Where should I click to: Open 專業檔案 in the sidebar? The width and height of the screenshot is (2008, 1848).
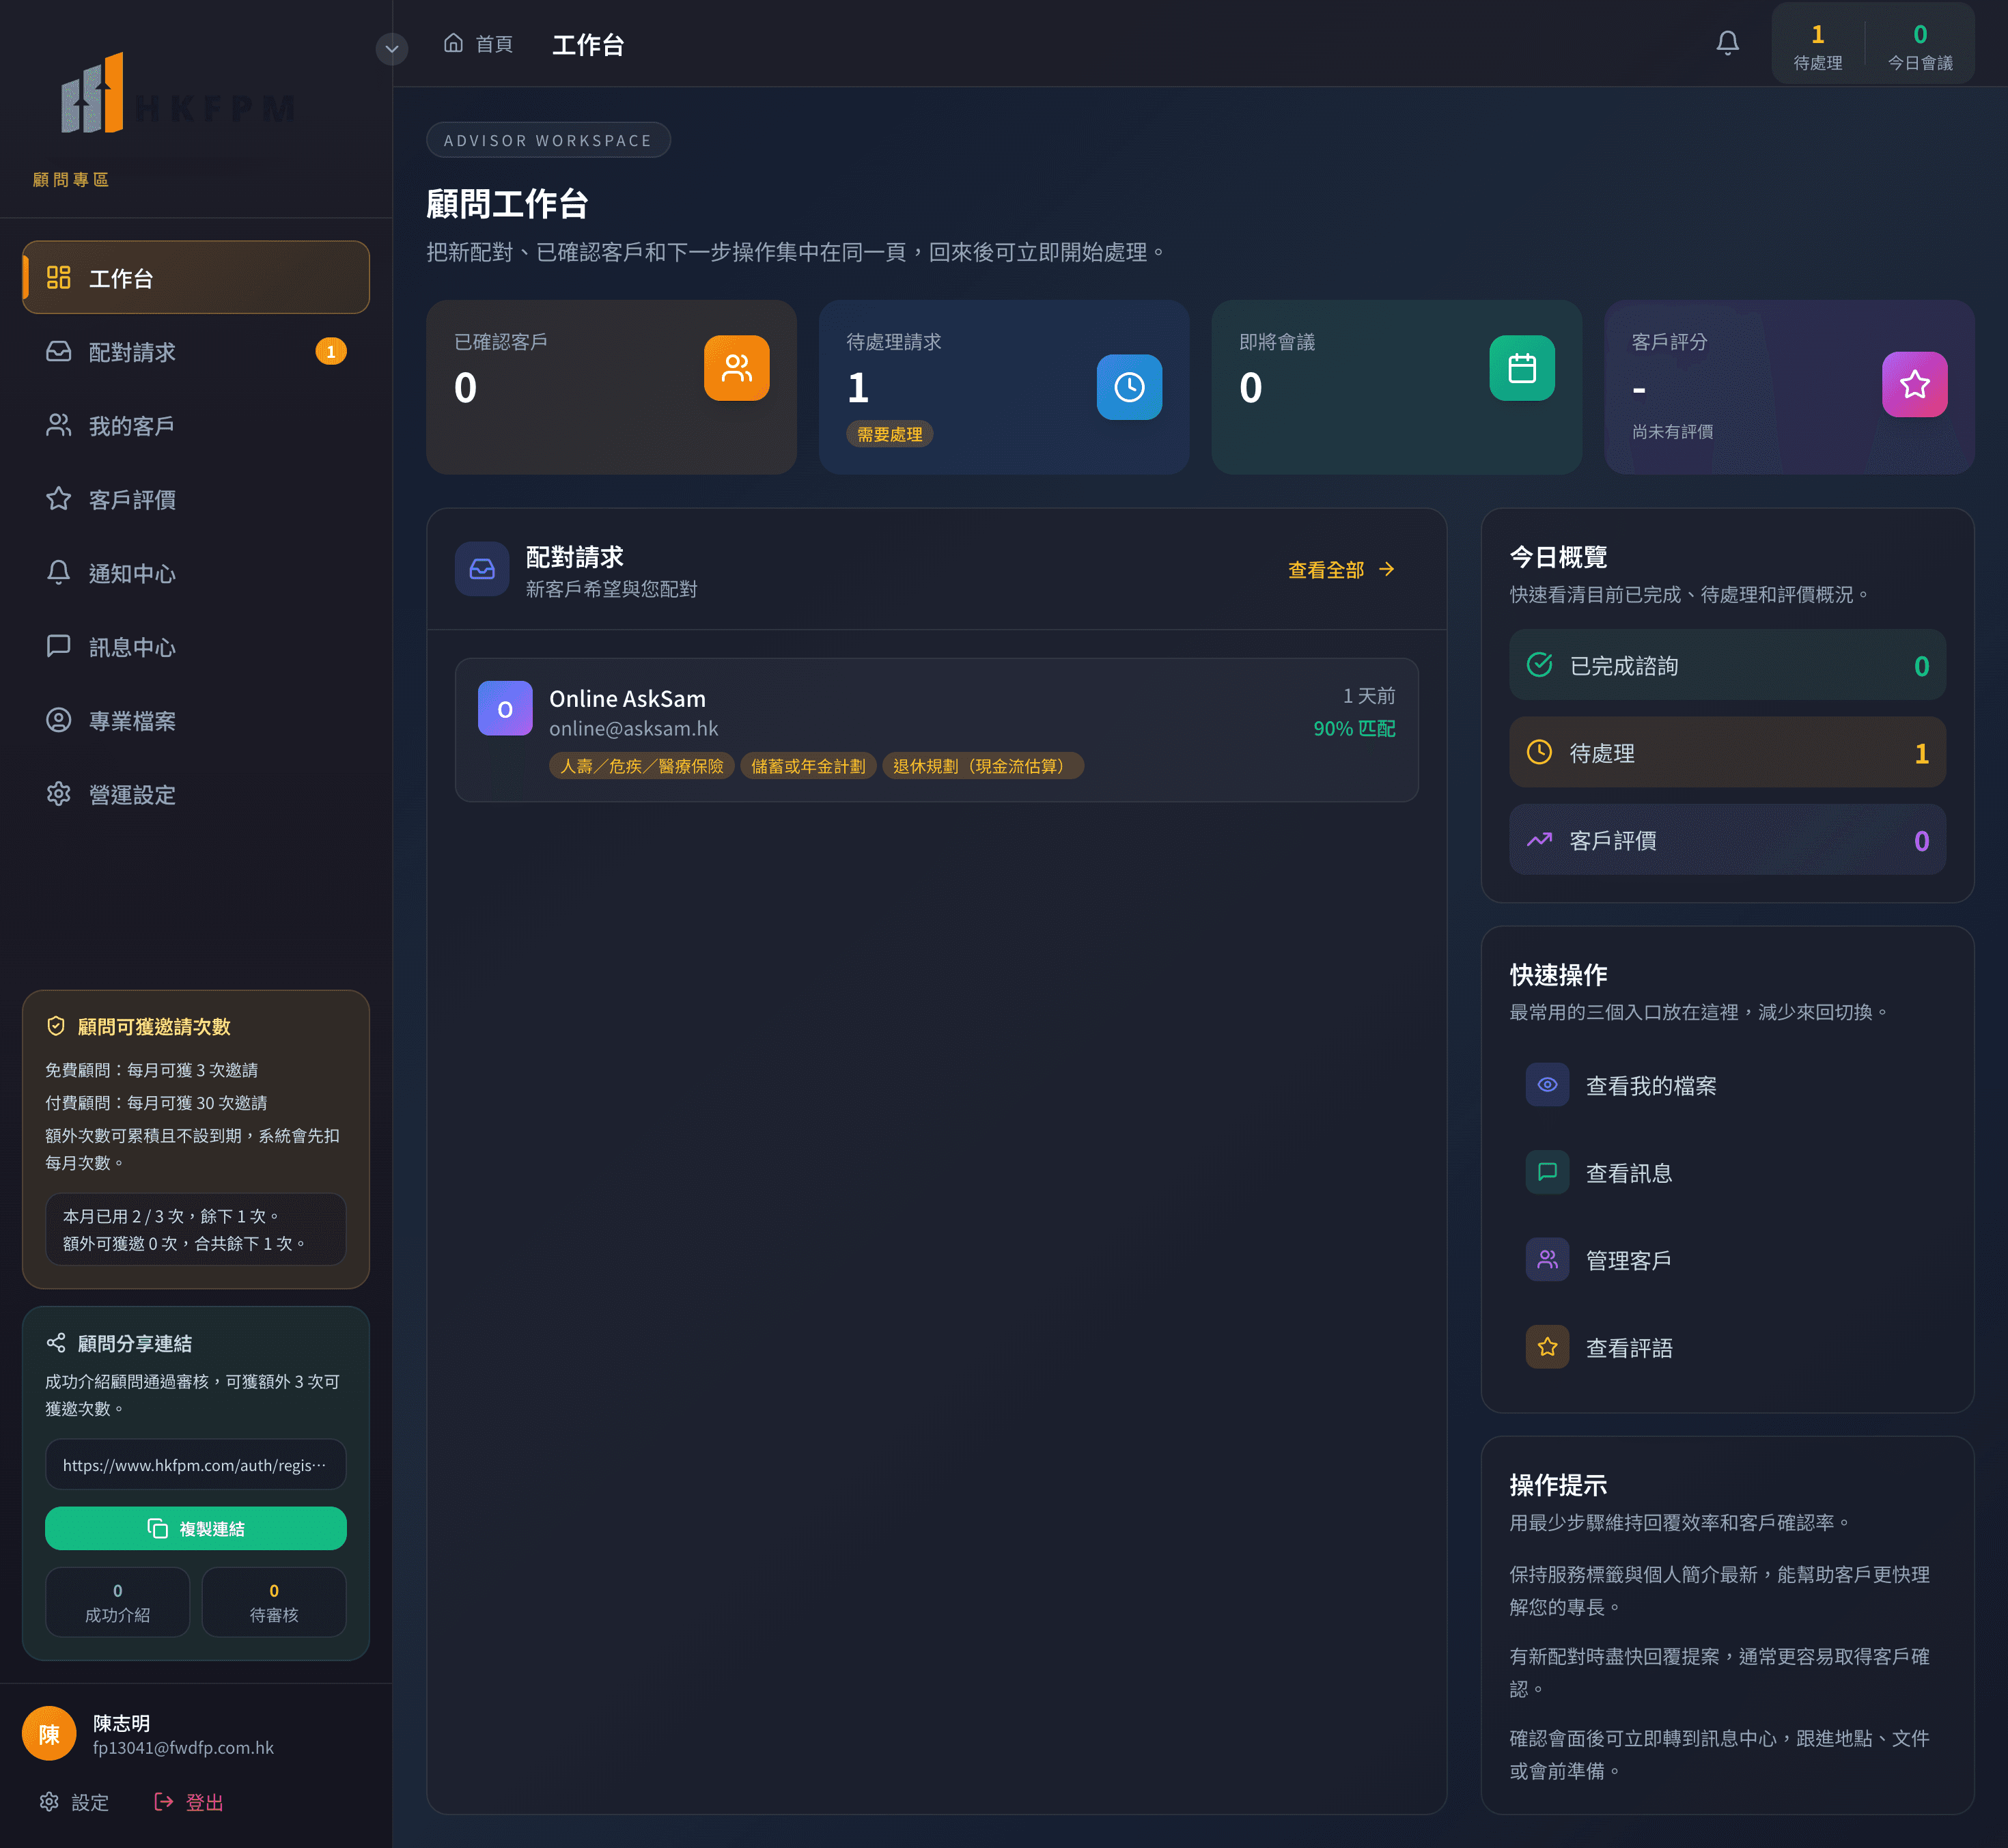click(196, 721)
